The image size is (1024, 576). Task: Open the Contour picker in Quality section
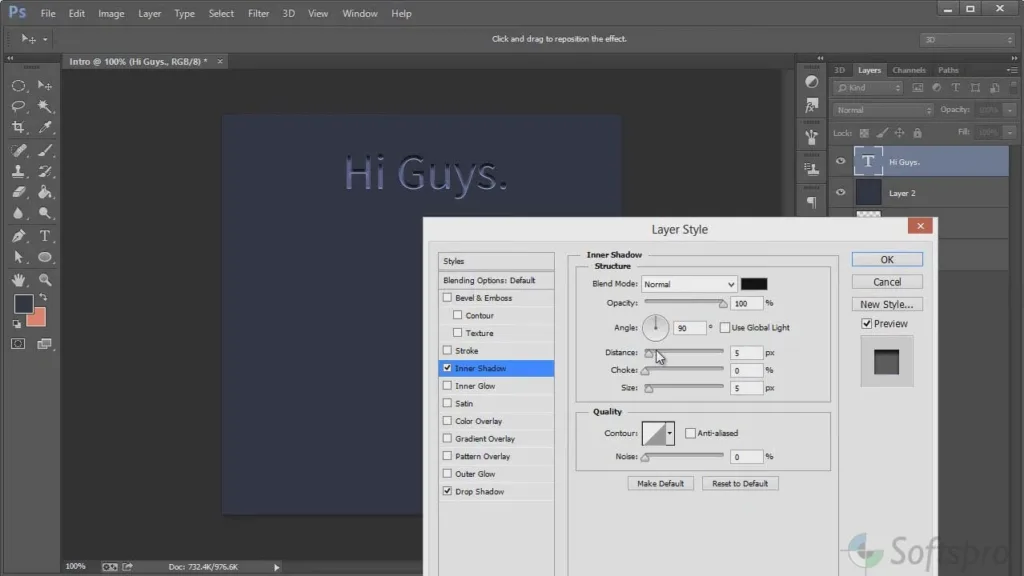tap(660, 433)
